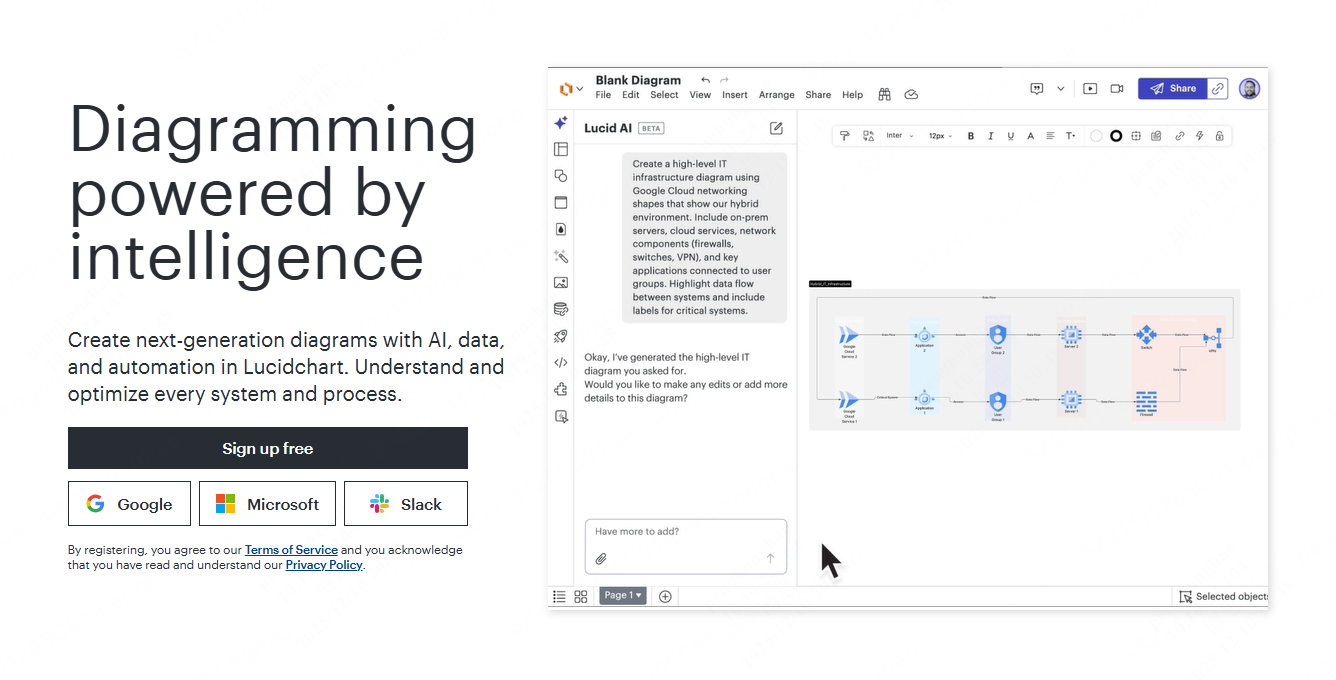The width and height of the screenshot is (1336, 680).
Task: Click the lightning bolt actions icon
Action: 1200,136
